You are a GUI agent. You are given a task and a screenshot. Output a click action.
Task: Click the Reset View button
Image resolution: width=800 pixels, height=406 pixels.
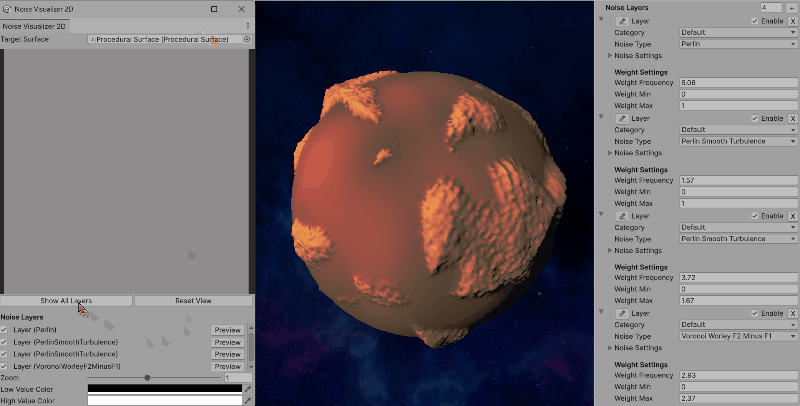tap(193, 301)
